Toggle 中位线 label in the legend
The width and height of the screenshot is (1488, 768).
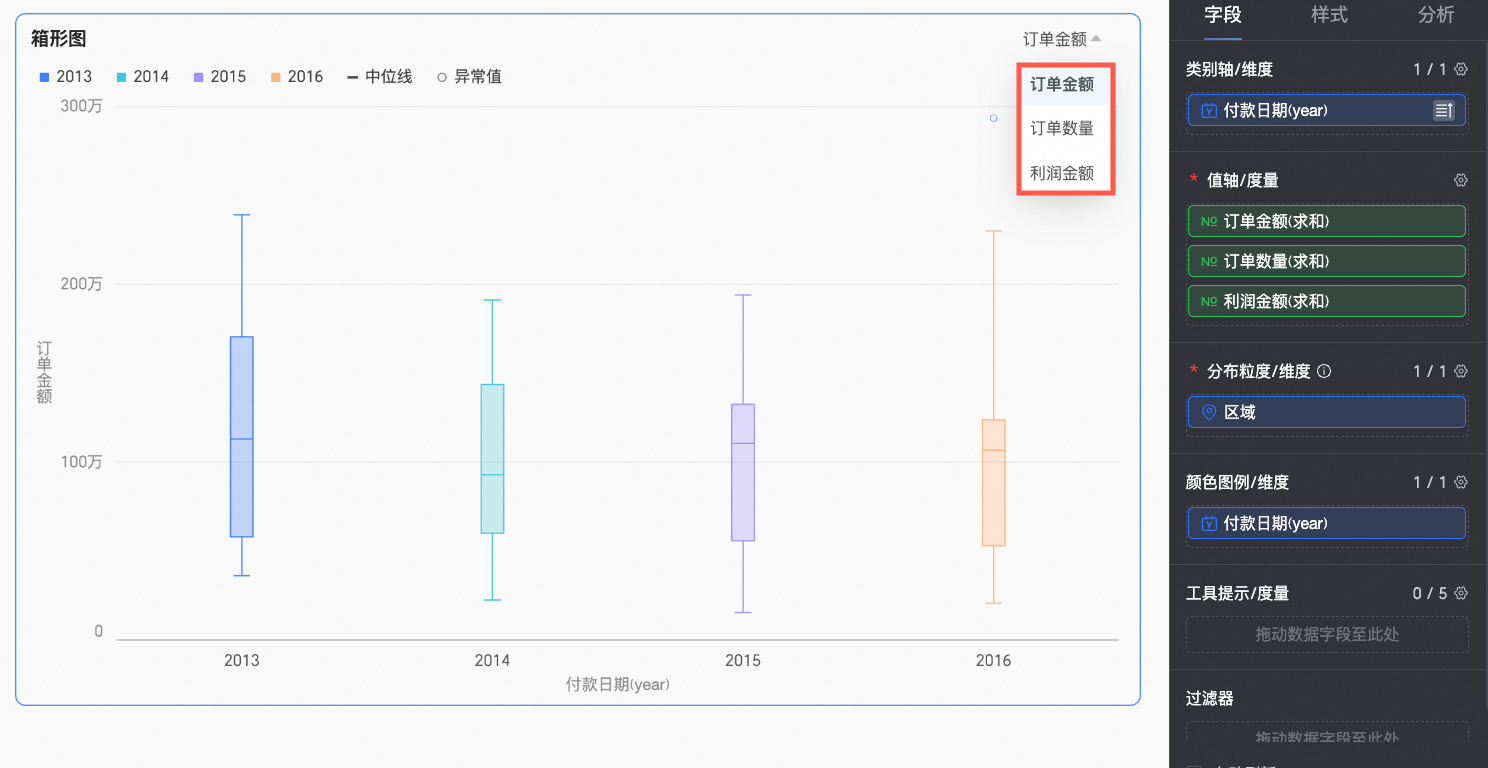pos(389,77)
